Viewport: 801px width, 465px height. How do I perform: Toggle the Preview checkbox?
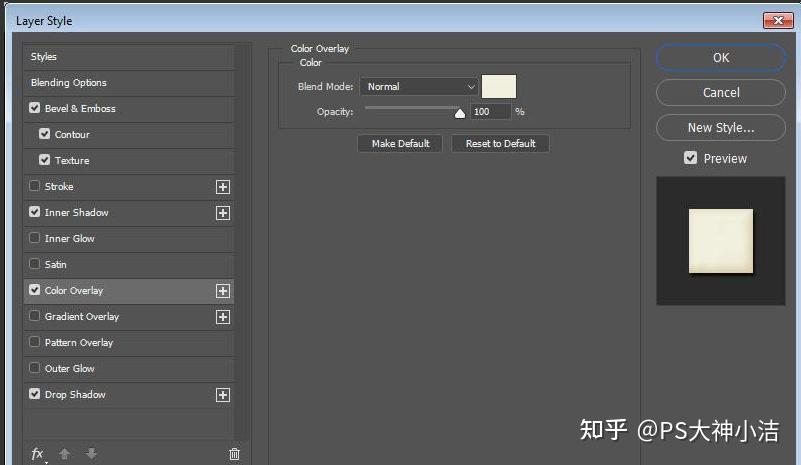pyautogui.click(x=690, y=158)
